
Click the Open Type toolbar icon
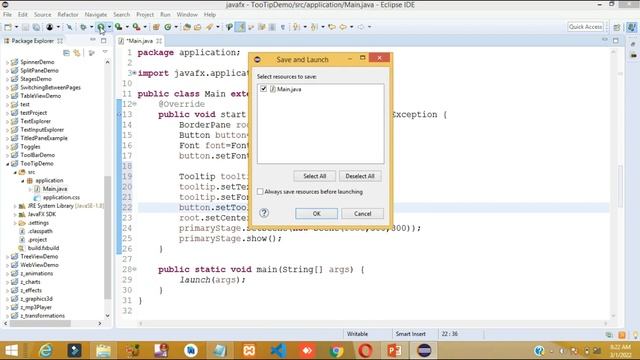(187, 27)
